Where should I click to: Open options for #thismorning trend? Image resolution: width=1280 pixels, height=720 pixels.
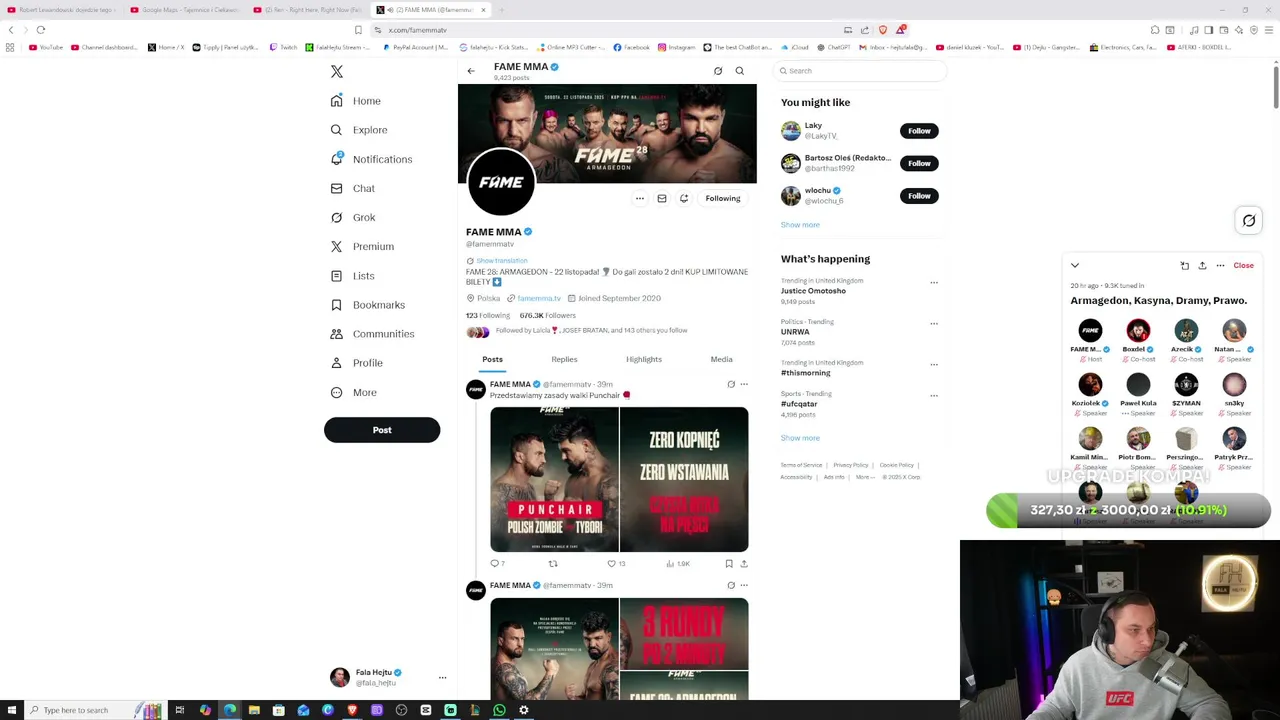click(934, 364)
